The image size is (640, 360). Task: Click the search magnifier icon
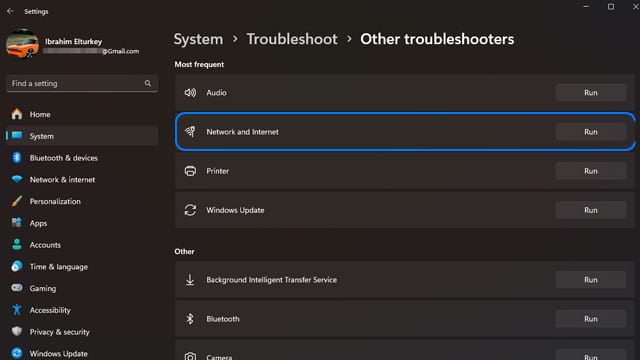click(x=148, y=83)
